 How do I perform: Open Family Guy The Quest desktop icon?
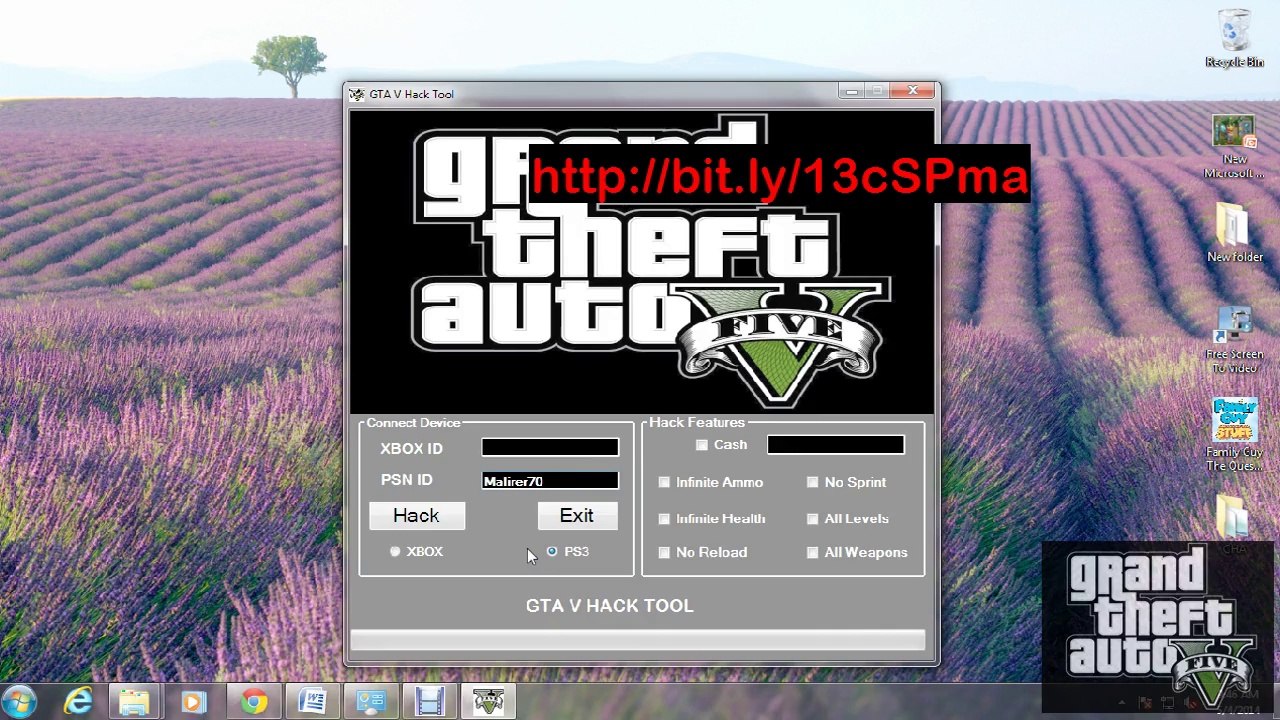coord(1234,435)
